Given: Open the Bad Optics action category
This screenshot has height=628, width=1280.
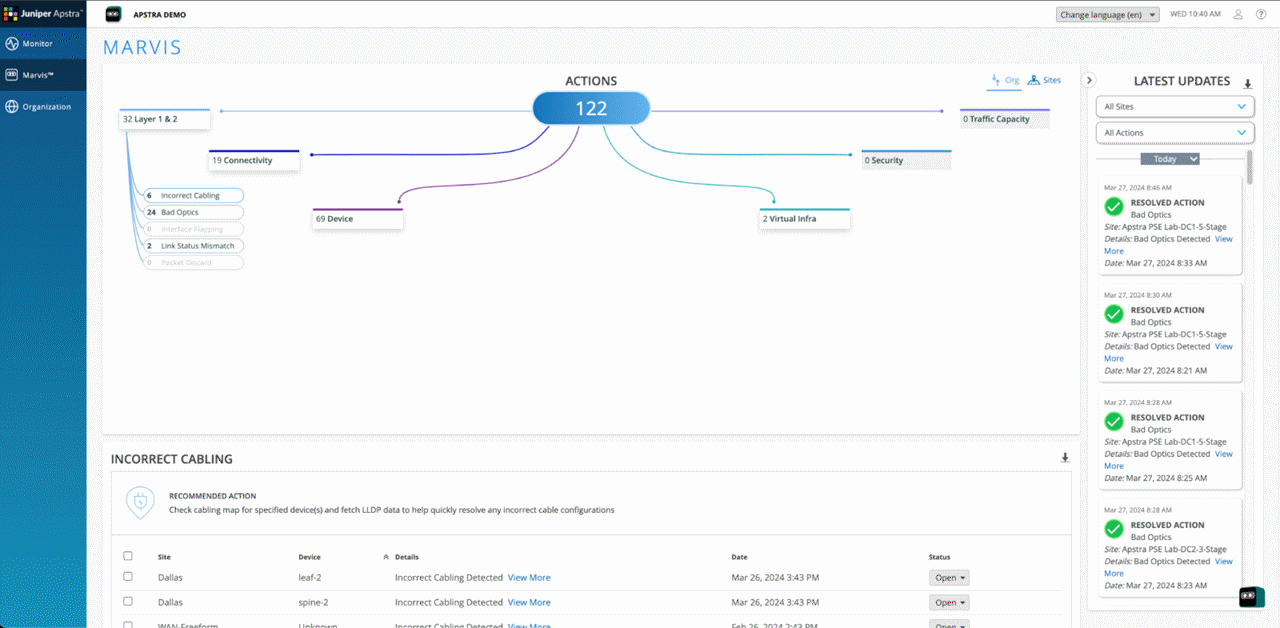Looking at the screenshot, I should pyautogui.click(x=192, y=212).
